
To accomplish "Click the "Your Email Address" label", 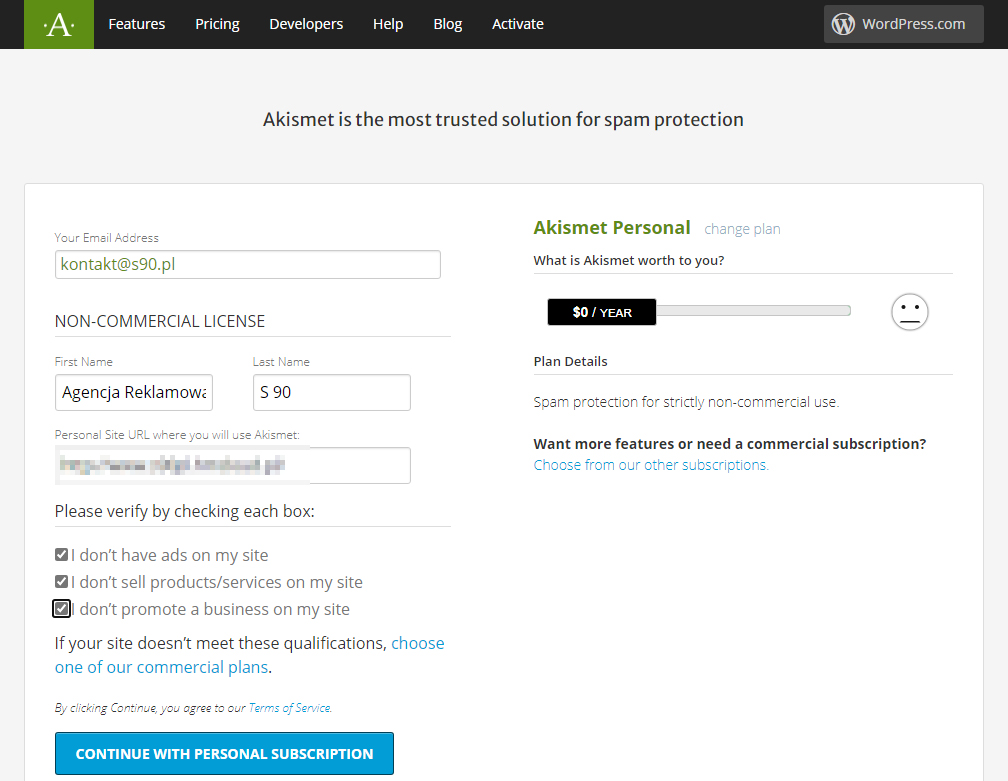I will [x=107, y=238].
